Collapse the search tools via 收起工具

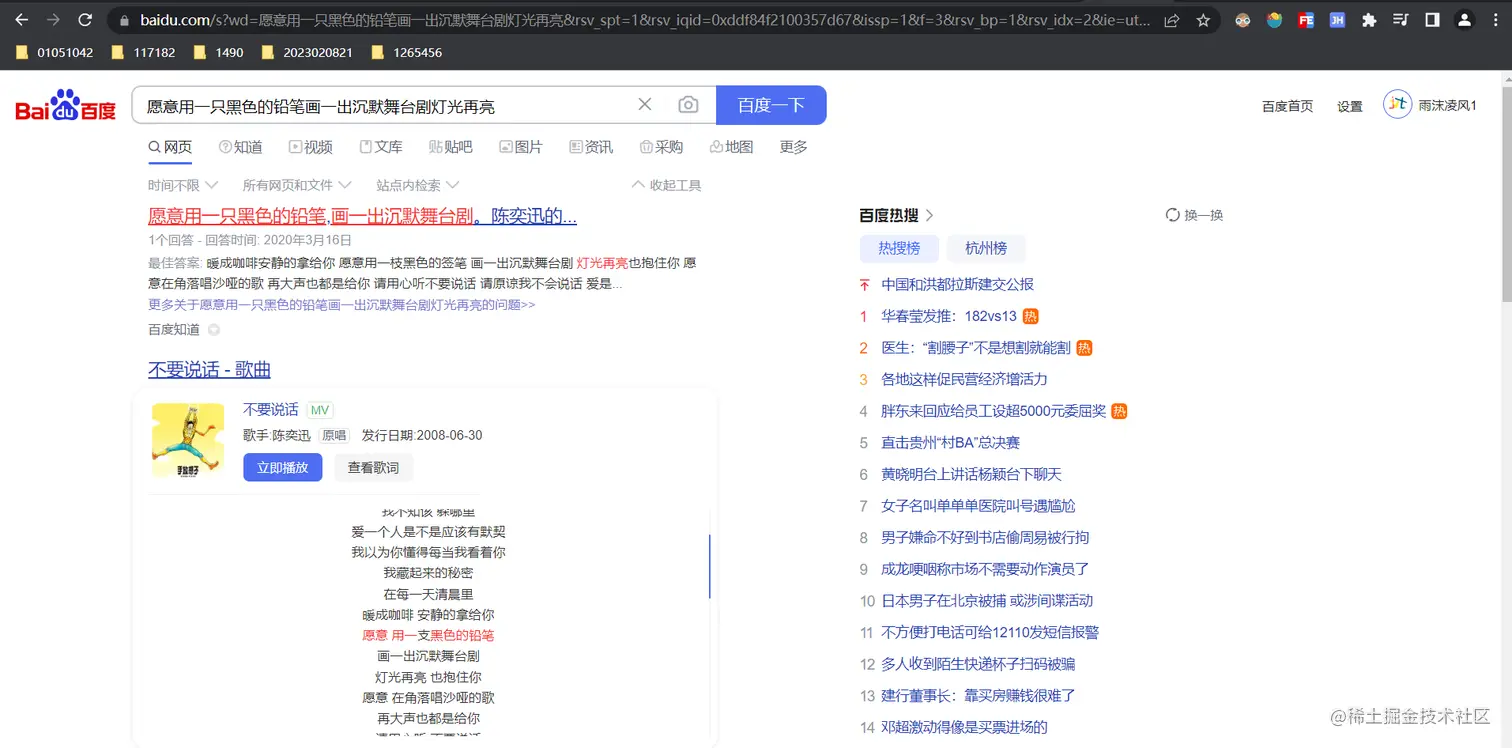tap(667, 185)
